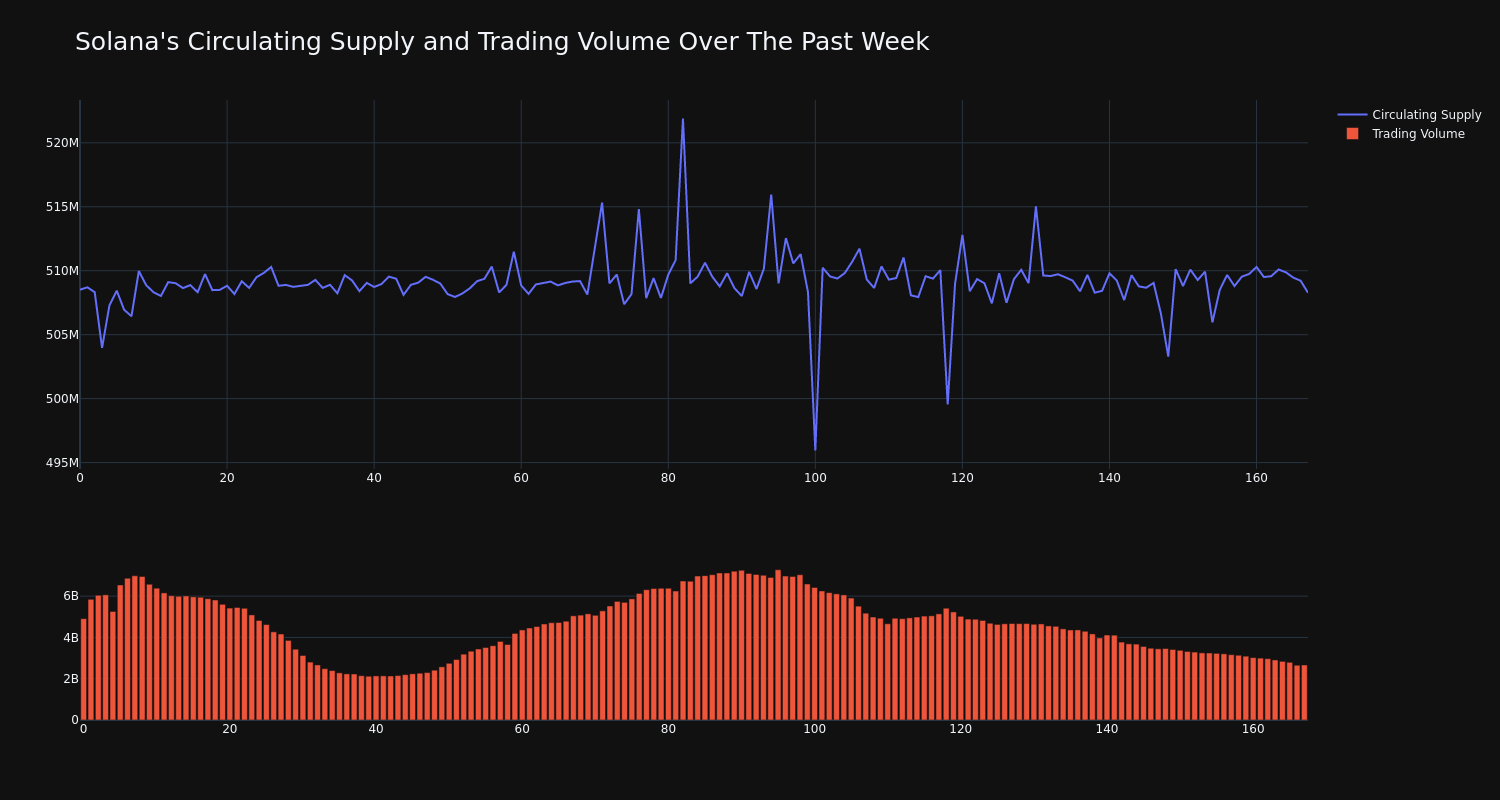The image size is (1500, 800).
Task: Click the 40 tick on volume x-axis
Action: pos(376,729)
